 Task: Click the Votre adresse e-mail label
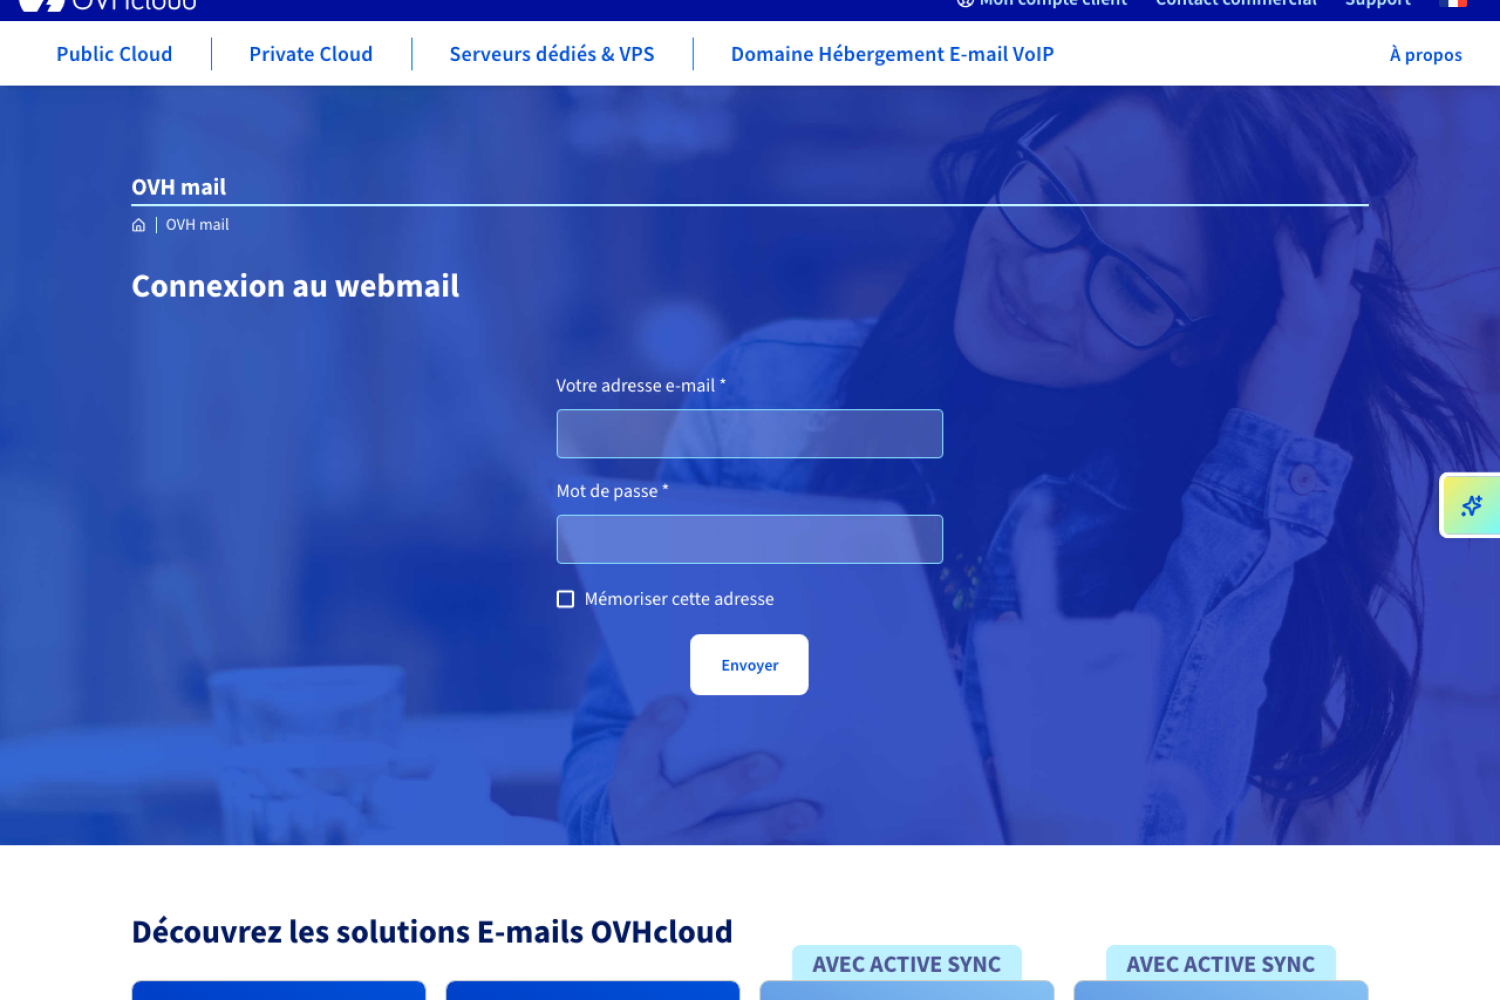click(x=641, y=386)
